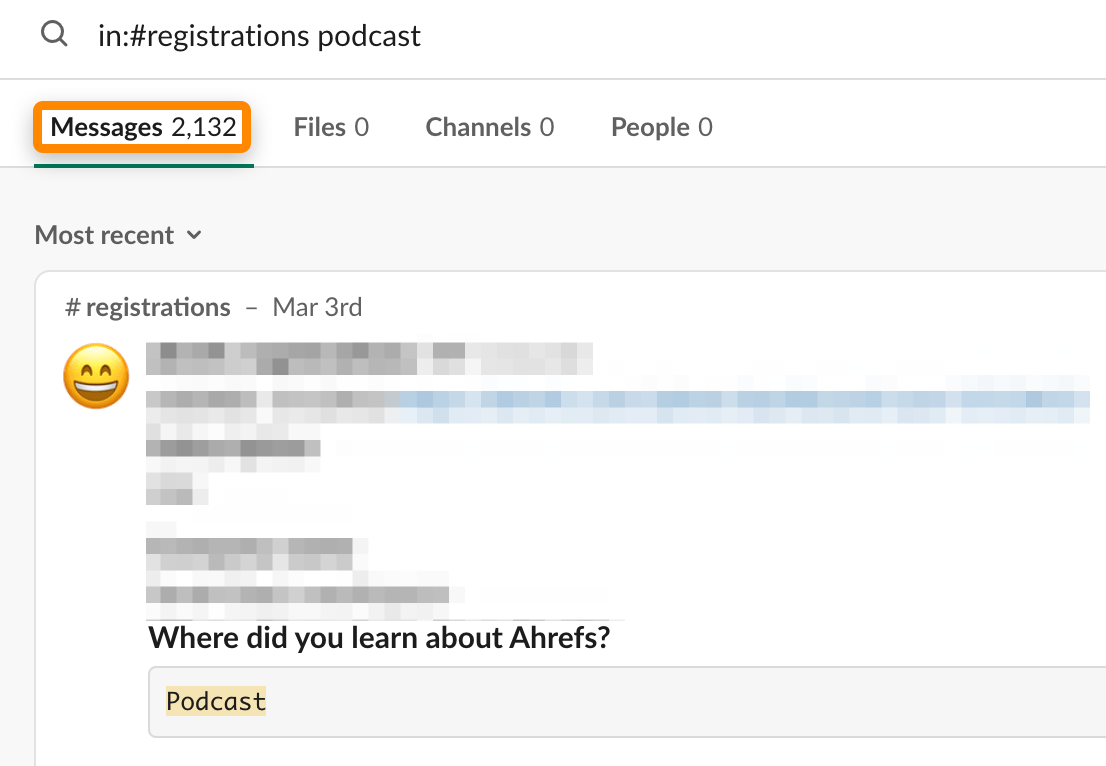Open the 'Most recent' sort dropdown

click(x=105, y=235)
